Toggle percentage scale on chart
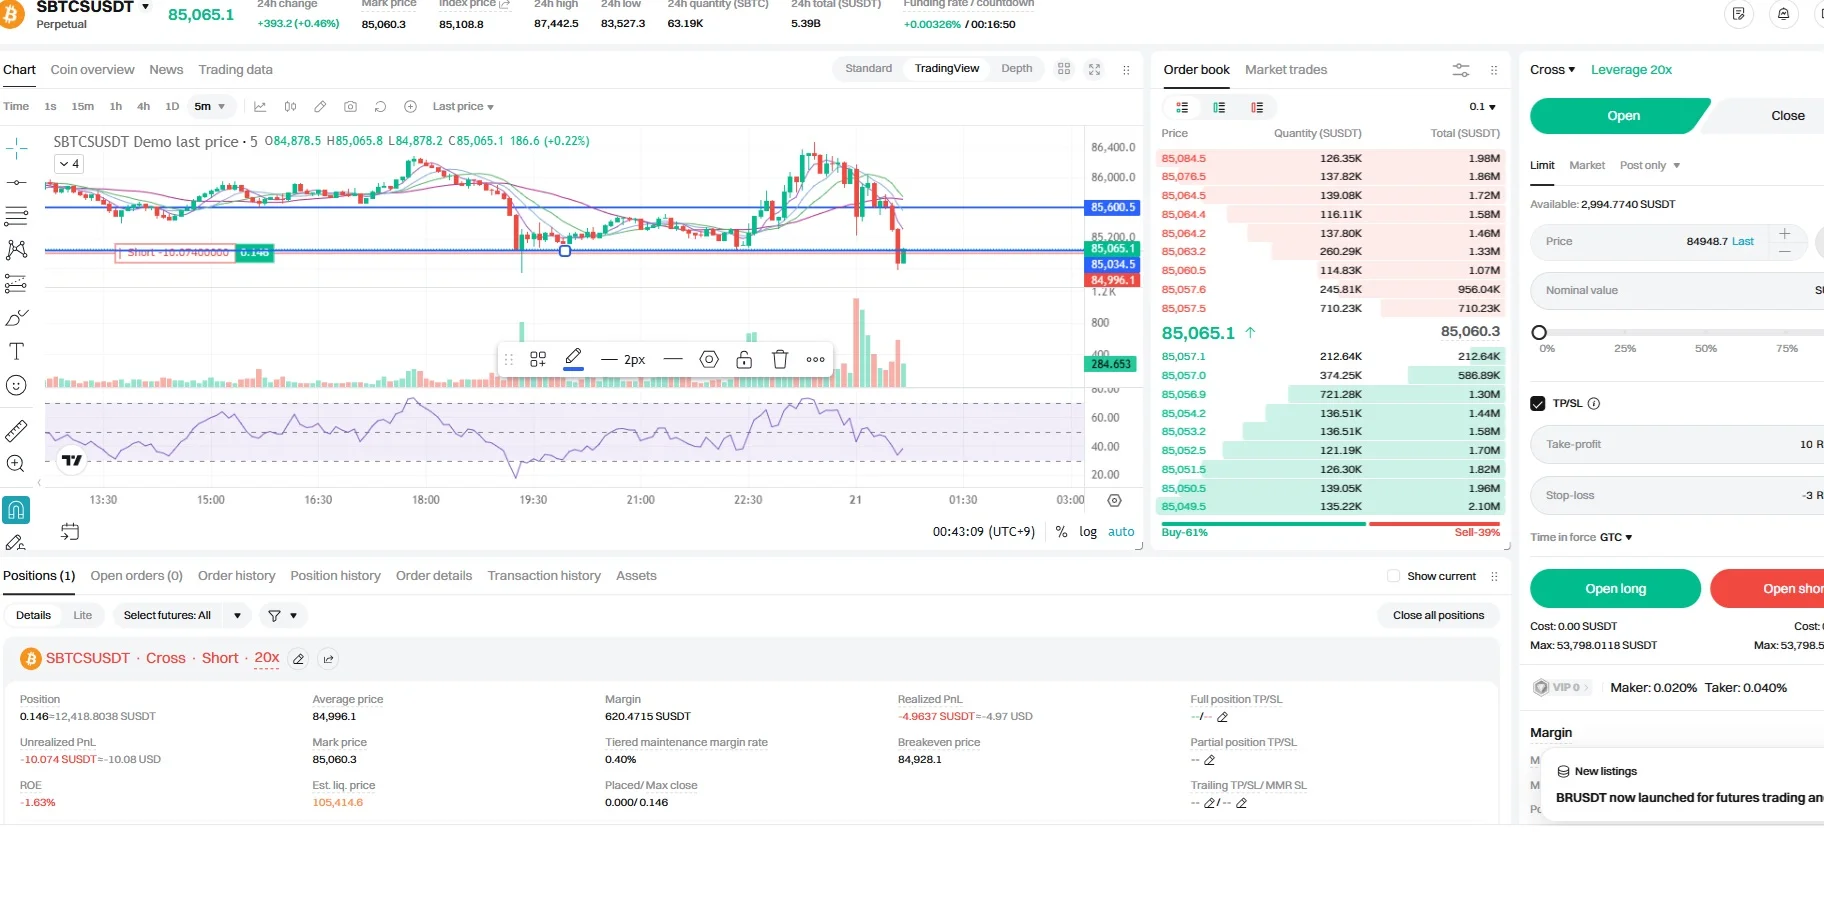 (x=1061, y=532)
